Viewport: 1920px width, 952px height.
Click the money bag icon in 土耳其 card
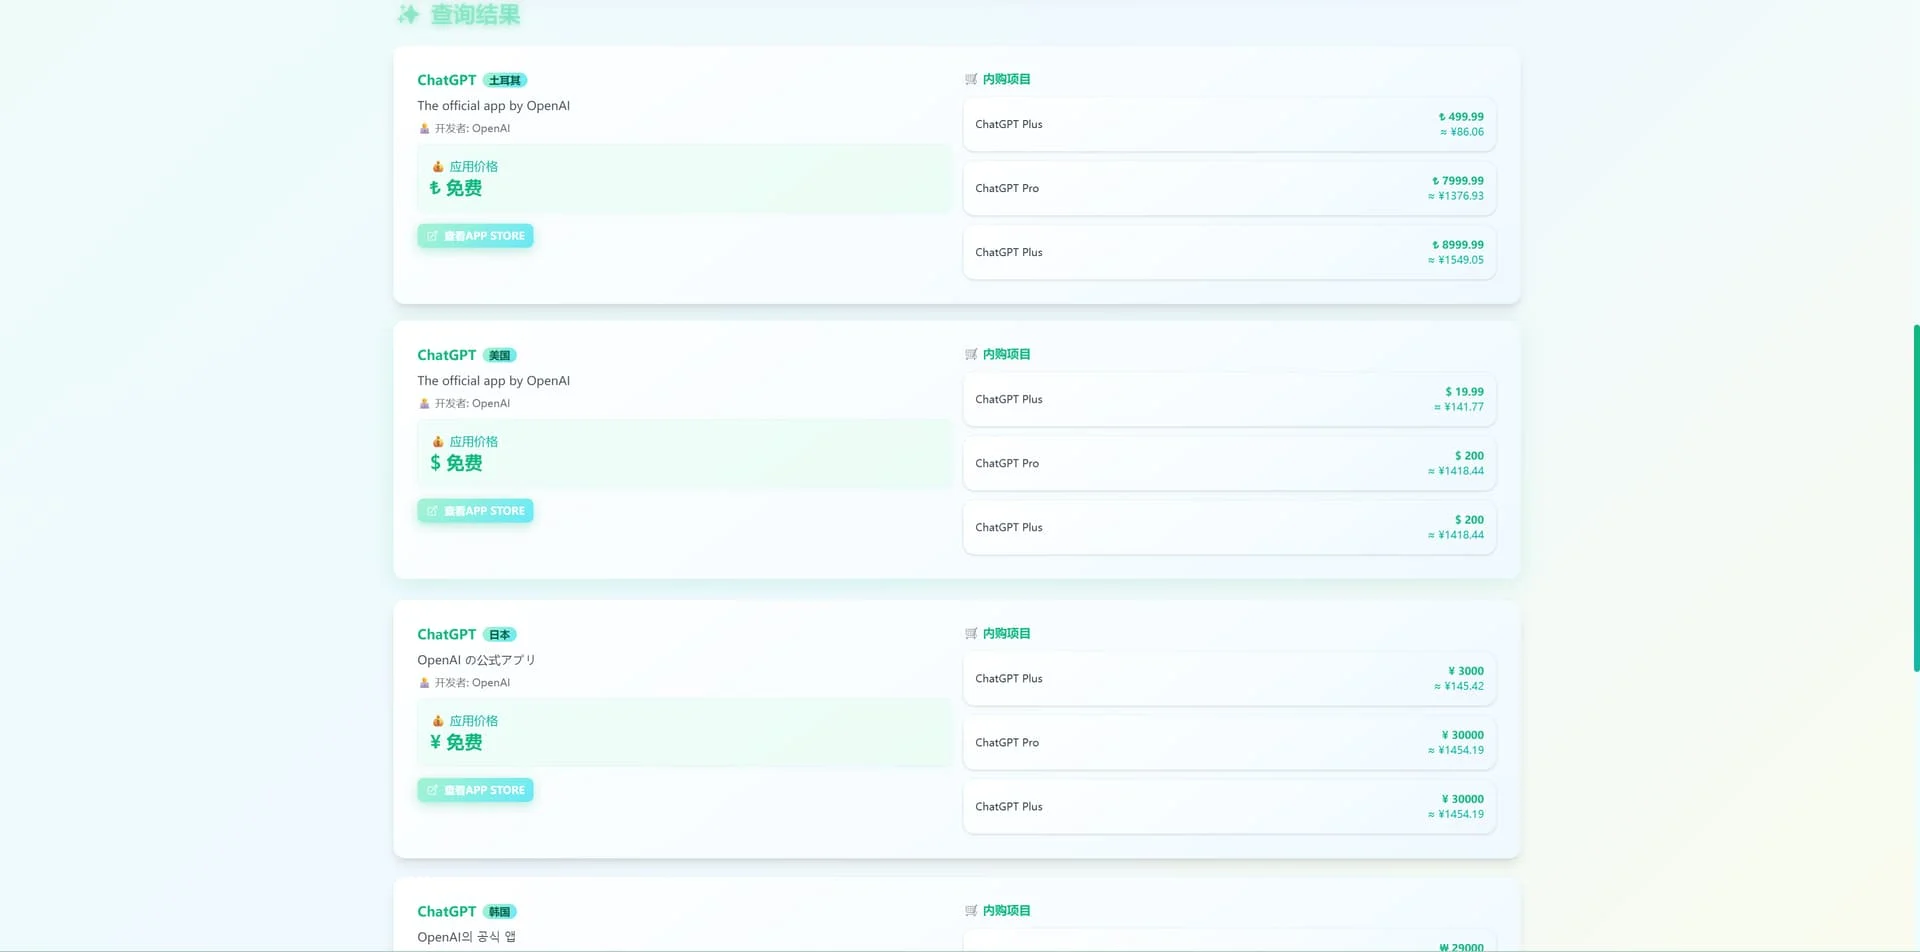pos(437,166)
